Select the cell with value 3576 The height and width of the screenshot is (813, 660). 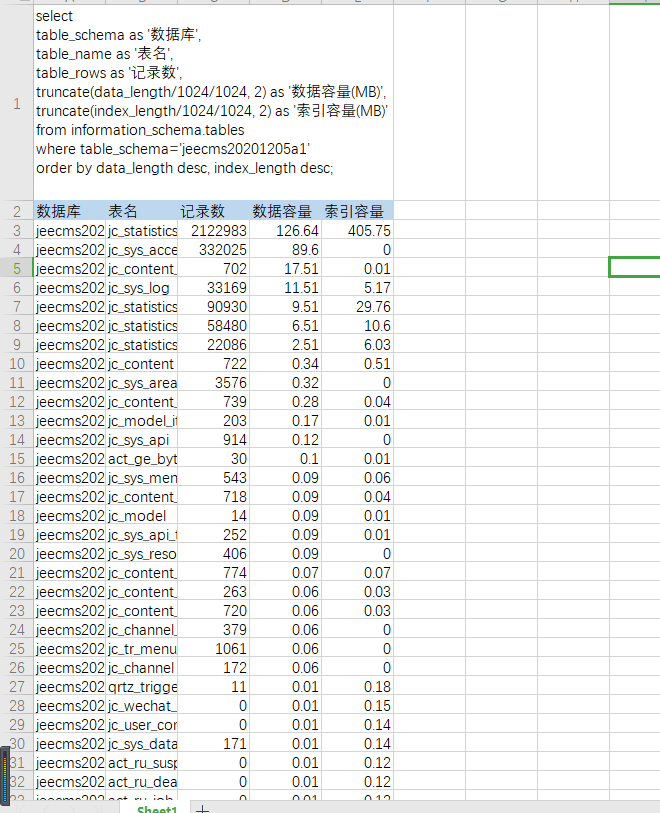click(214, 382)
